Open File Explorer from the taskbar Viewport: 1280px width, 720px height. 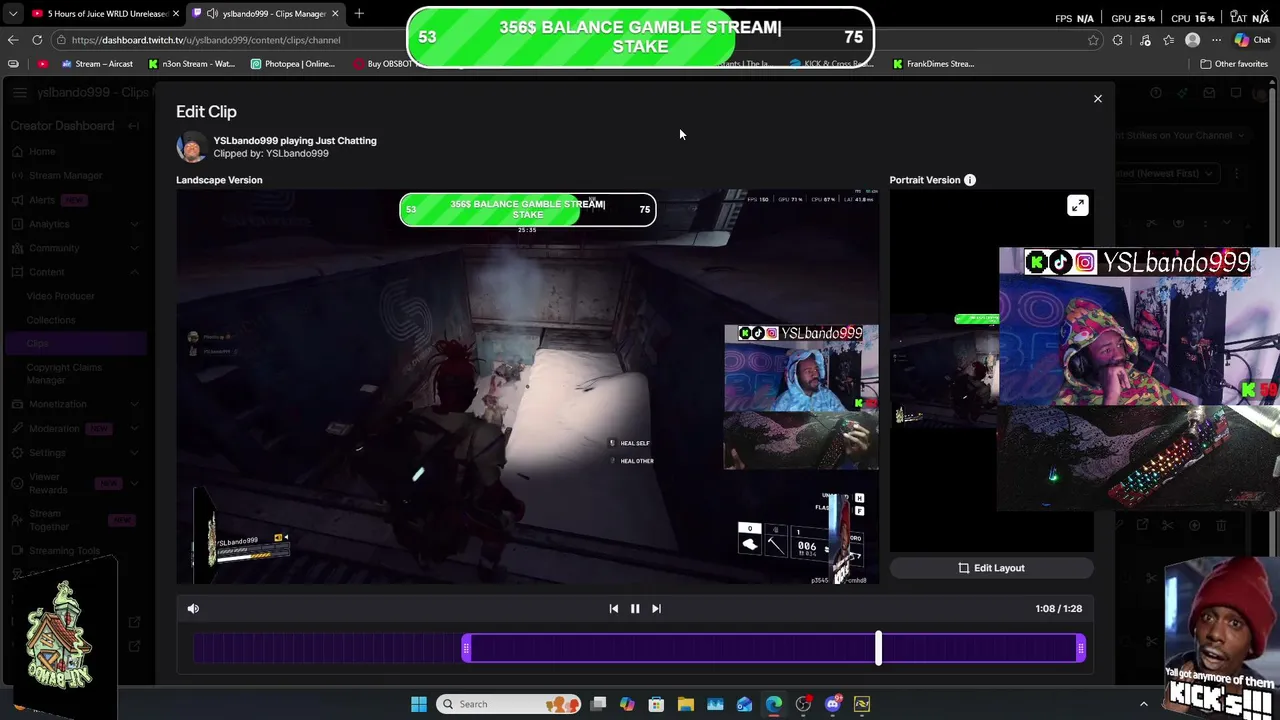pyautogui.click(x=686, y=704)
